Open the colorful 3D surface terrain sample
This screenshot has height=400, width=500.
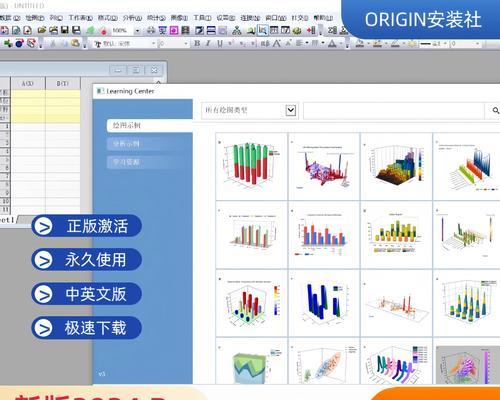tap(396, 166)
